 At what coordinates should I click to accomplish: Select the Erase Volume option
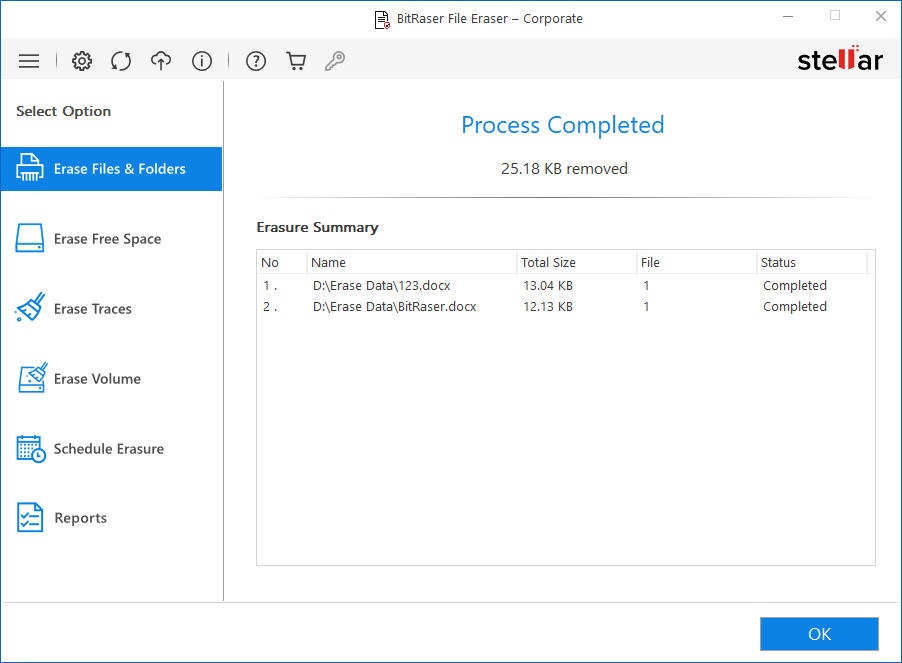point(112,379)
